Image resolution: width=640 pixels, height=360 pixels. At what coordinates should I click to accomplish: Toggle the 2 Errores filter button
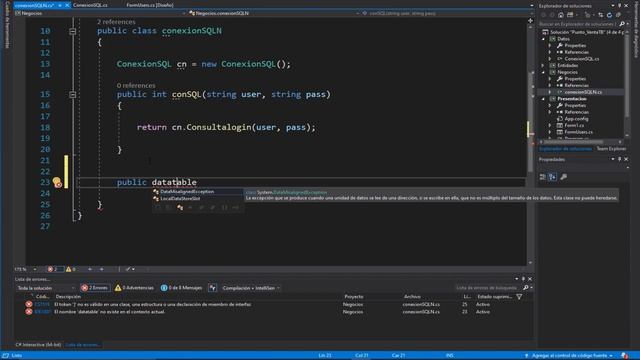[95, 288]
